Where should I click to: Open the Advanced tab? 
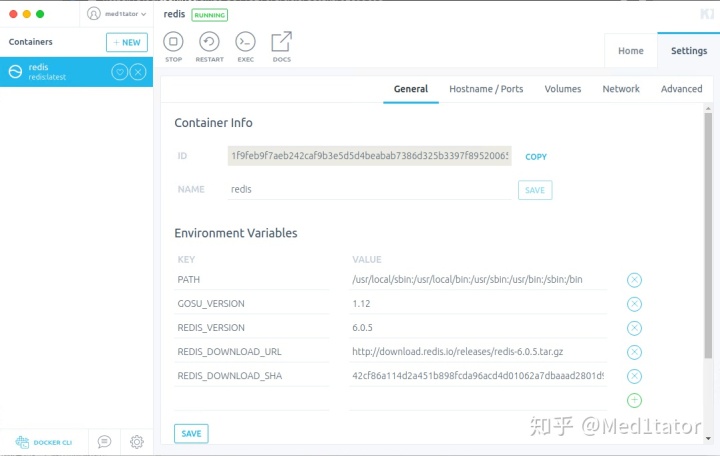pos(681,89)
